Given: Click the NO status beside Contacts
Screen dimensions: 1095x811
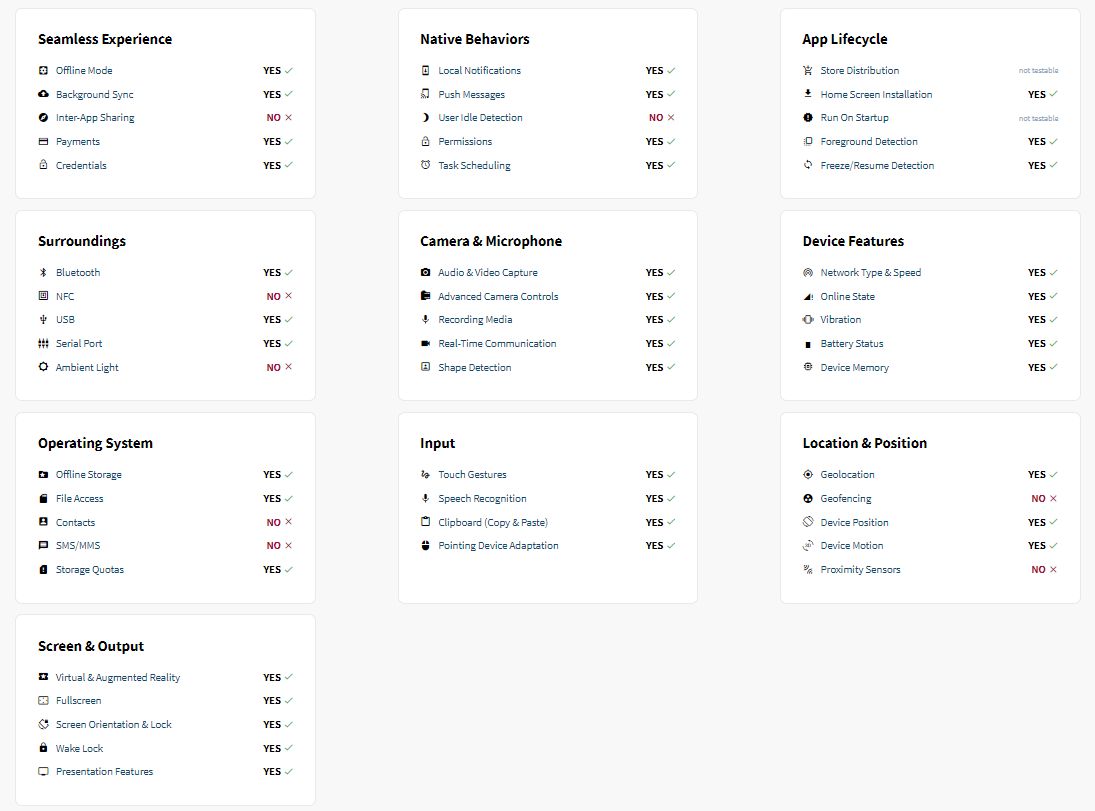Looking at the screenshot, I should (273, 523).
